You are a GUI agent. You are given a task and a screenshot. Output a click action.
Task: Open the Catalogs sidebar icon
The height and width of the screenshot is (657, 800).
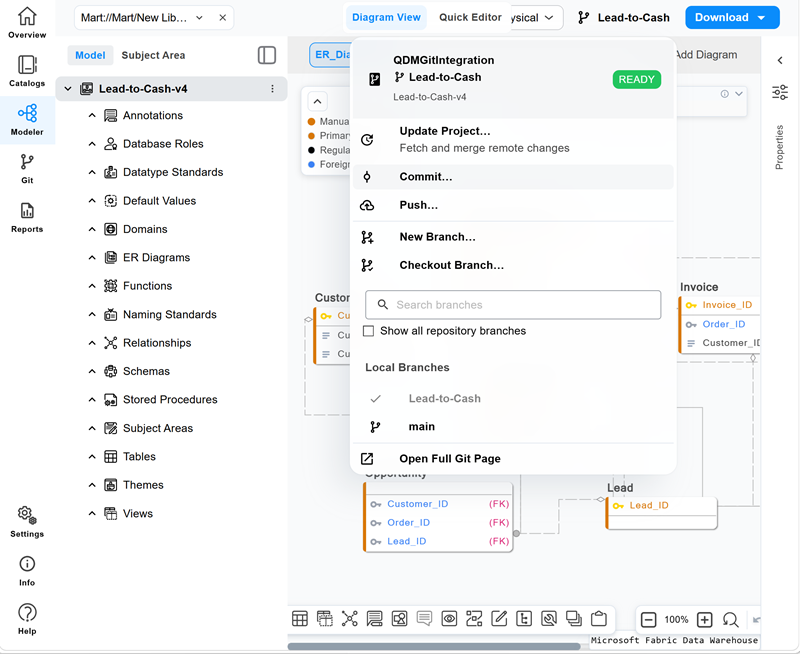(x=27, y=65)
